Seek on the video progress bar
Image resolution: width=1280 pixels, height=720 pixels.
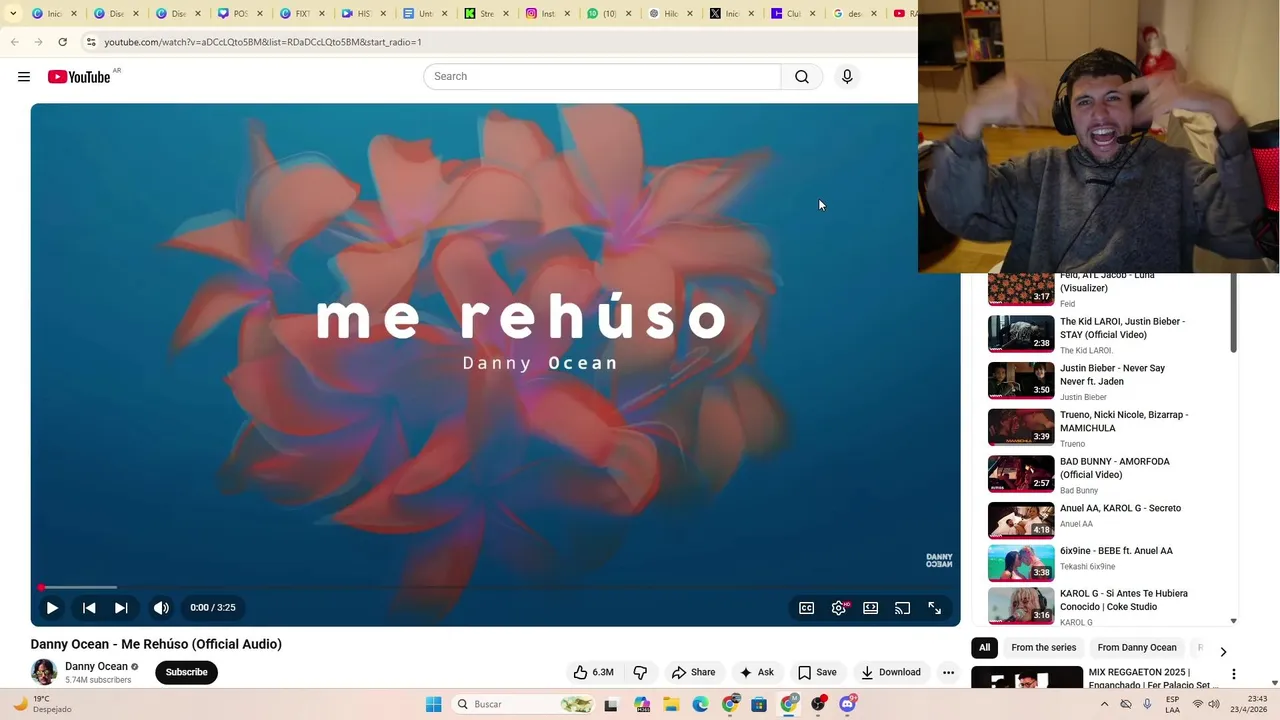[x=495, y=587]
